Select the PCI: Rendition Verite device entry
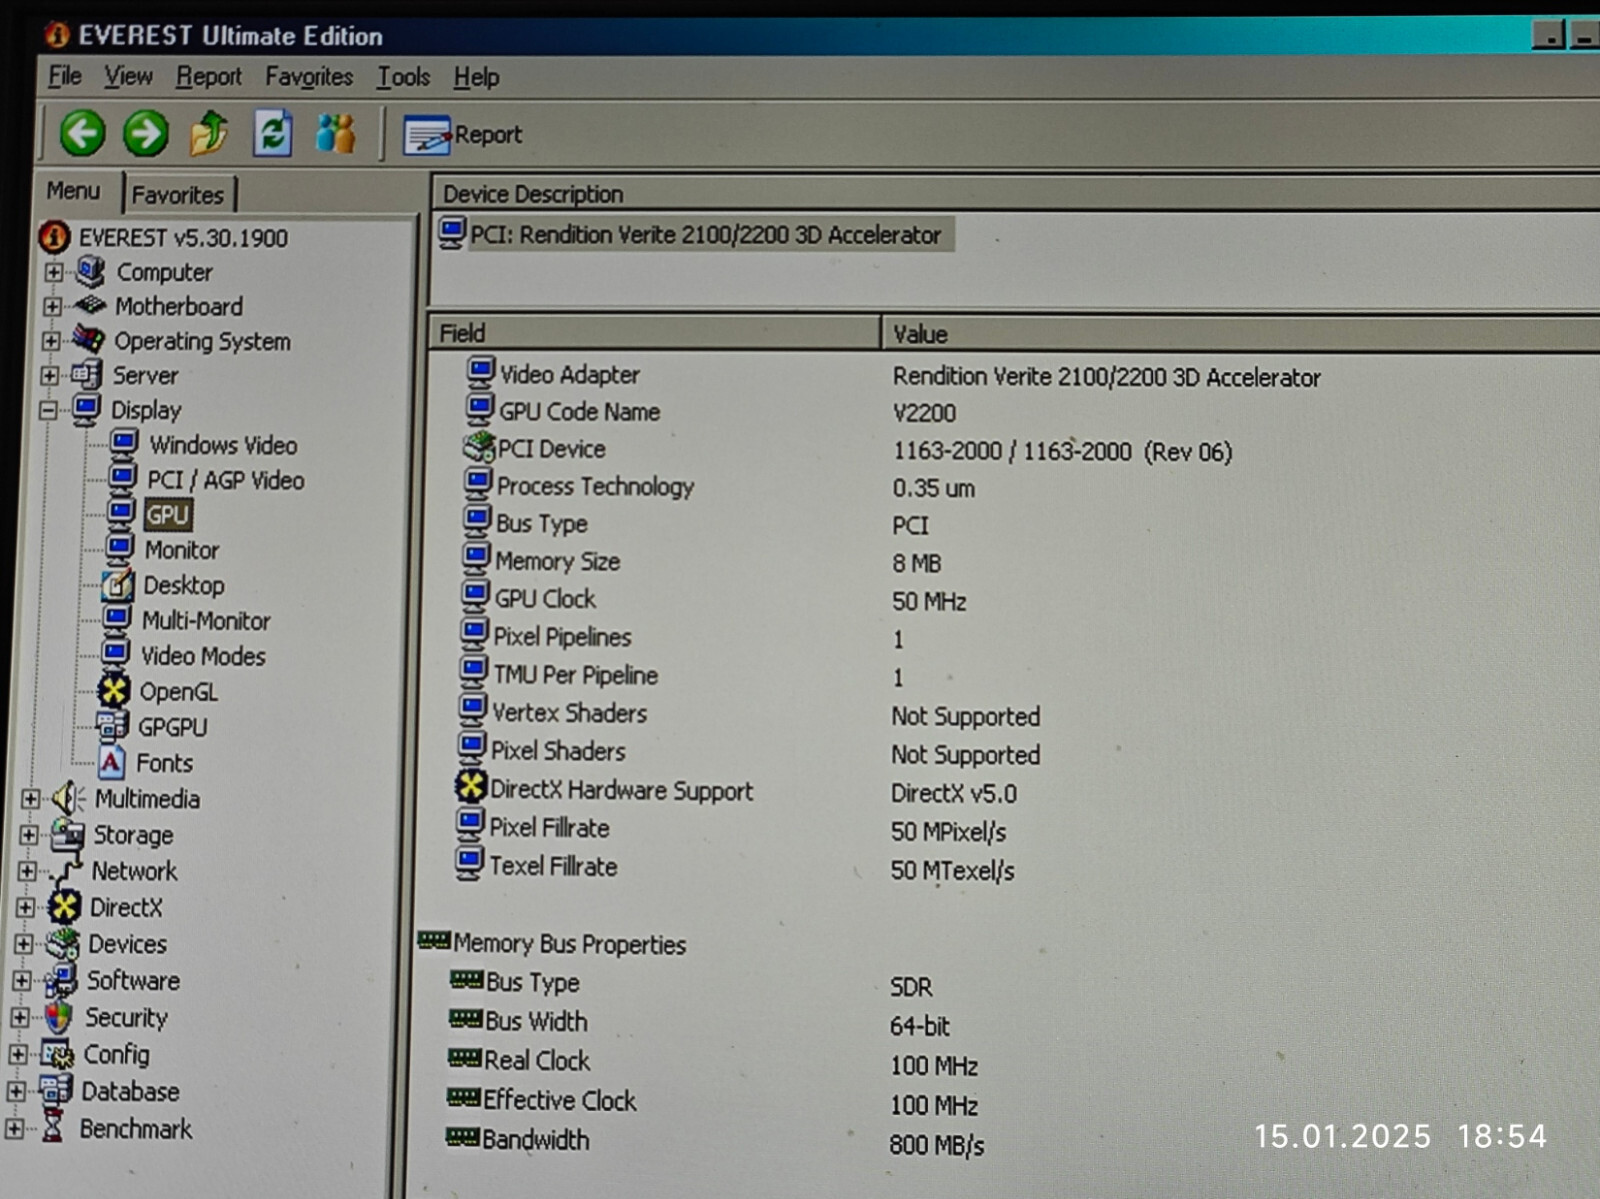 705,235
